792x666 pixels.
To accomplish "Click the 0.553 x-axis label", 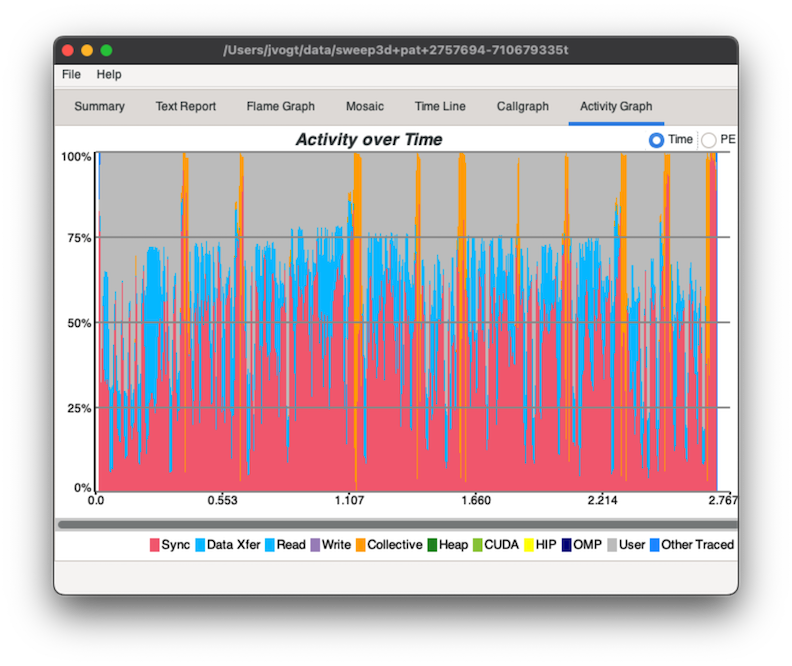I will (x=223, y=500).
